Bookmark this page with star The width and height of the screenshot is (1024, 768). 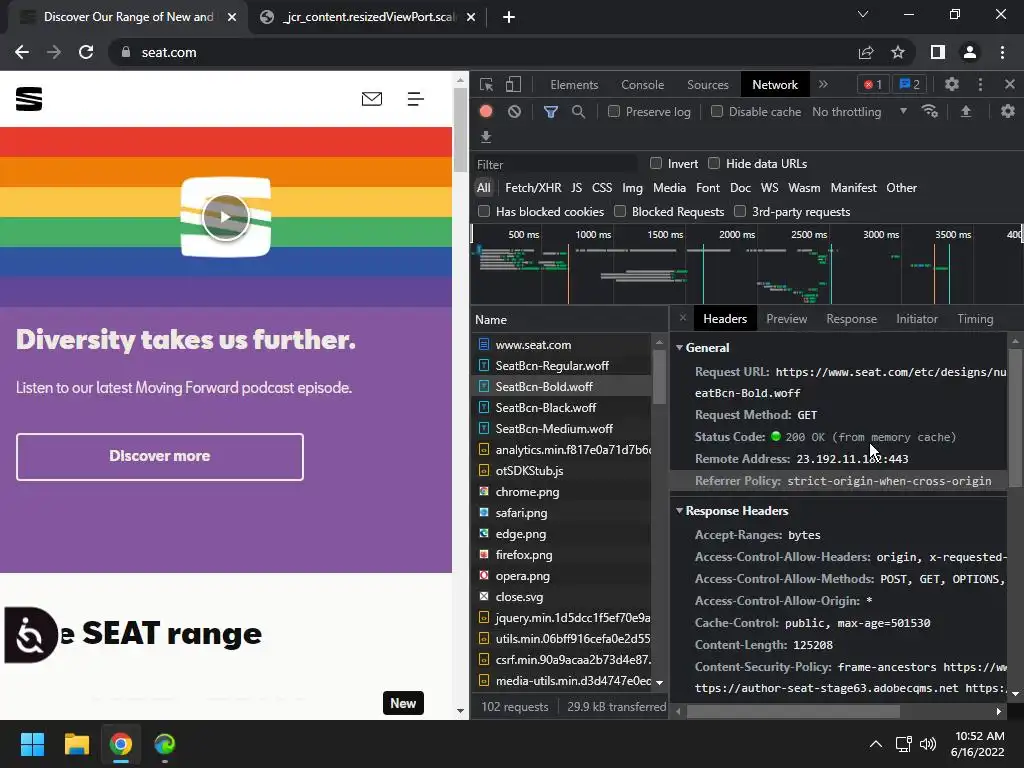898,52
